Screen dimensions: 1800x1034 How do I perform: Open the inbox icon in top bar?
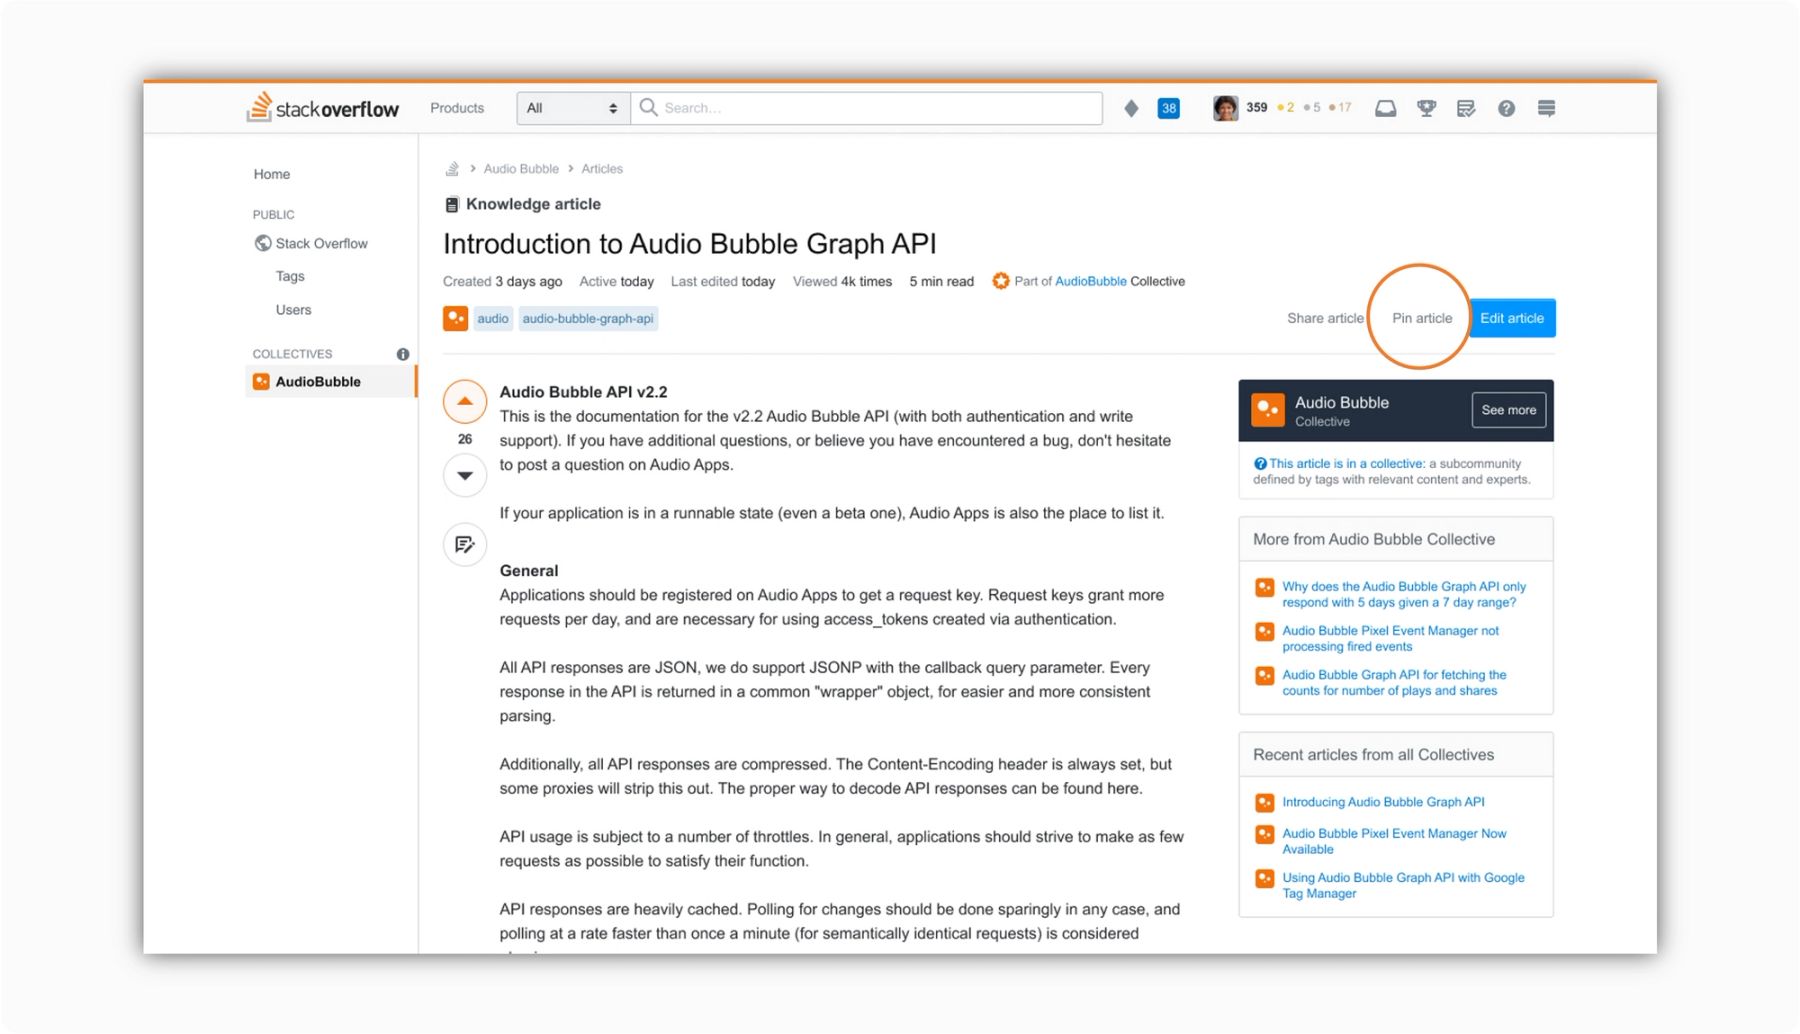(x=1385, y=108)
